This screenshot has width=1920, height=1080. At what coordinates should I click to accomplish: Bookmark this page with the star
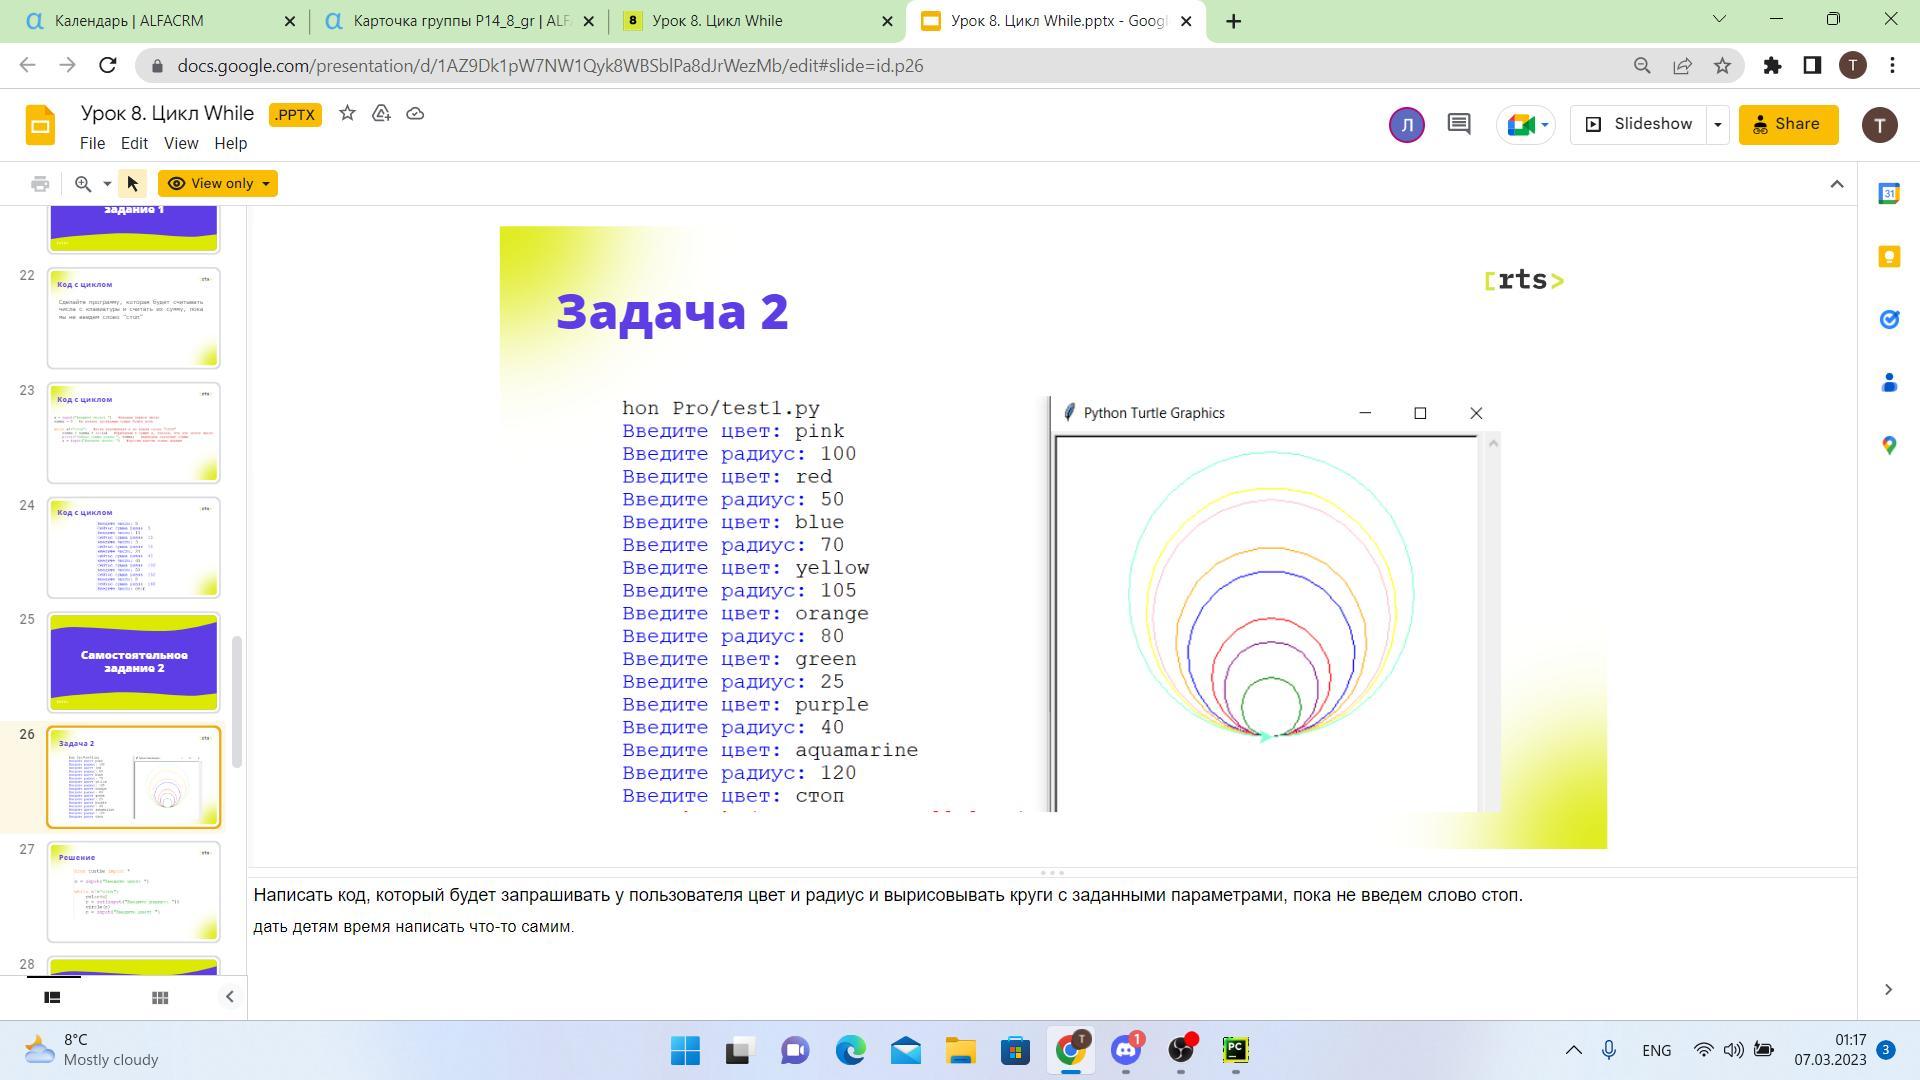coord(1722,66)
